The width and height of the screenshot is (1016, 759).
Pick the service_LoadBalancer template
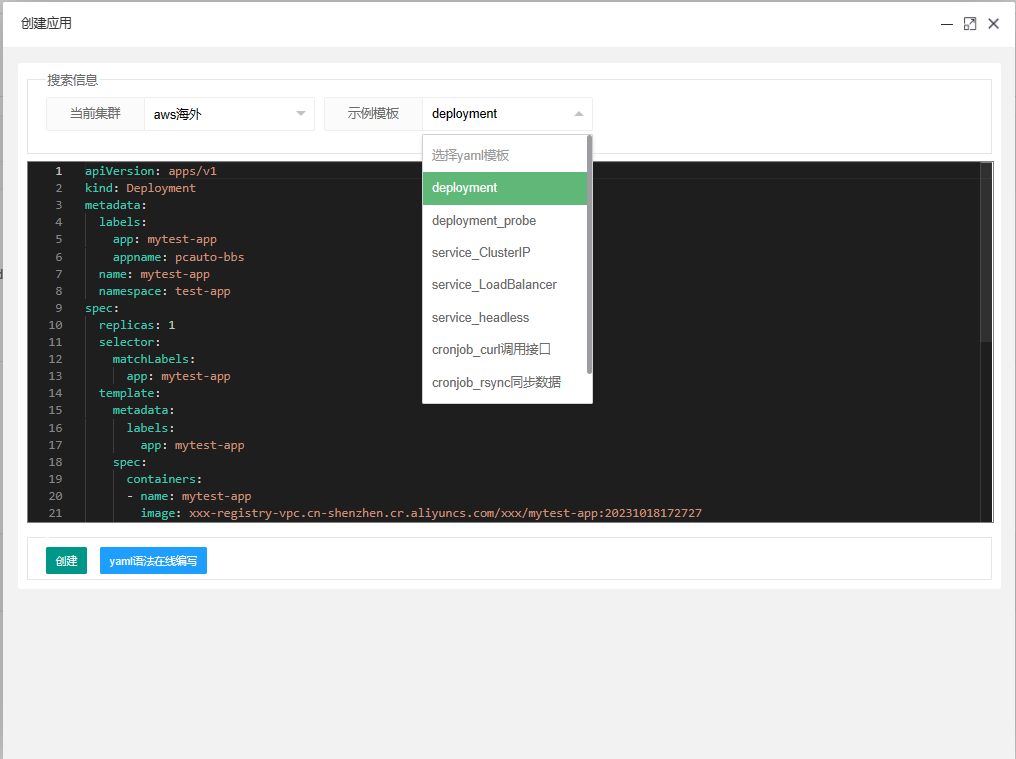point(505,285)
